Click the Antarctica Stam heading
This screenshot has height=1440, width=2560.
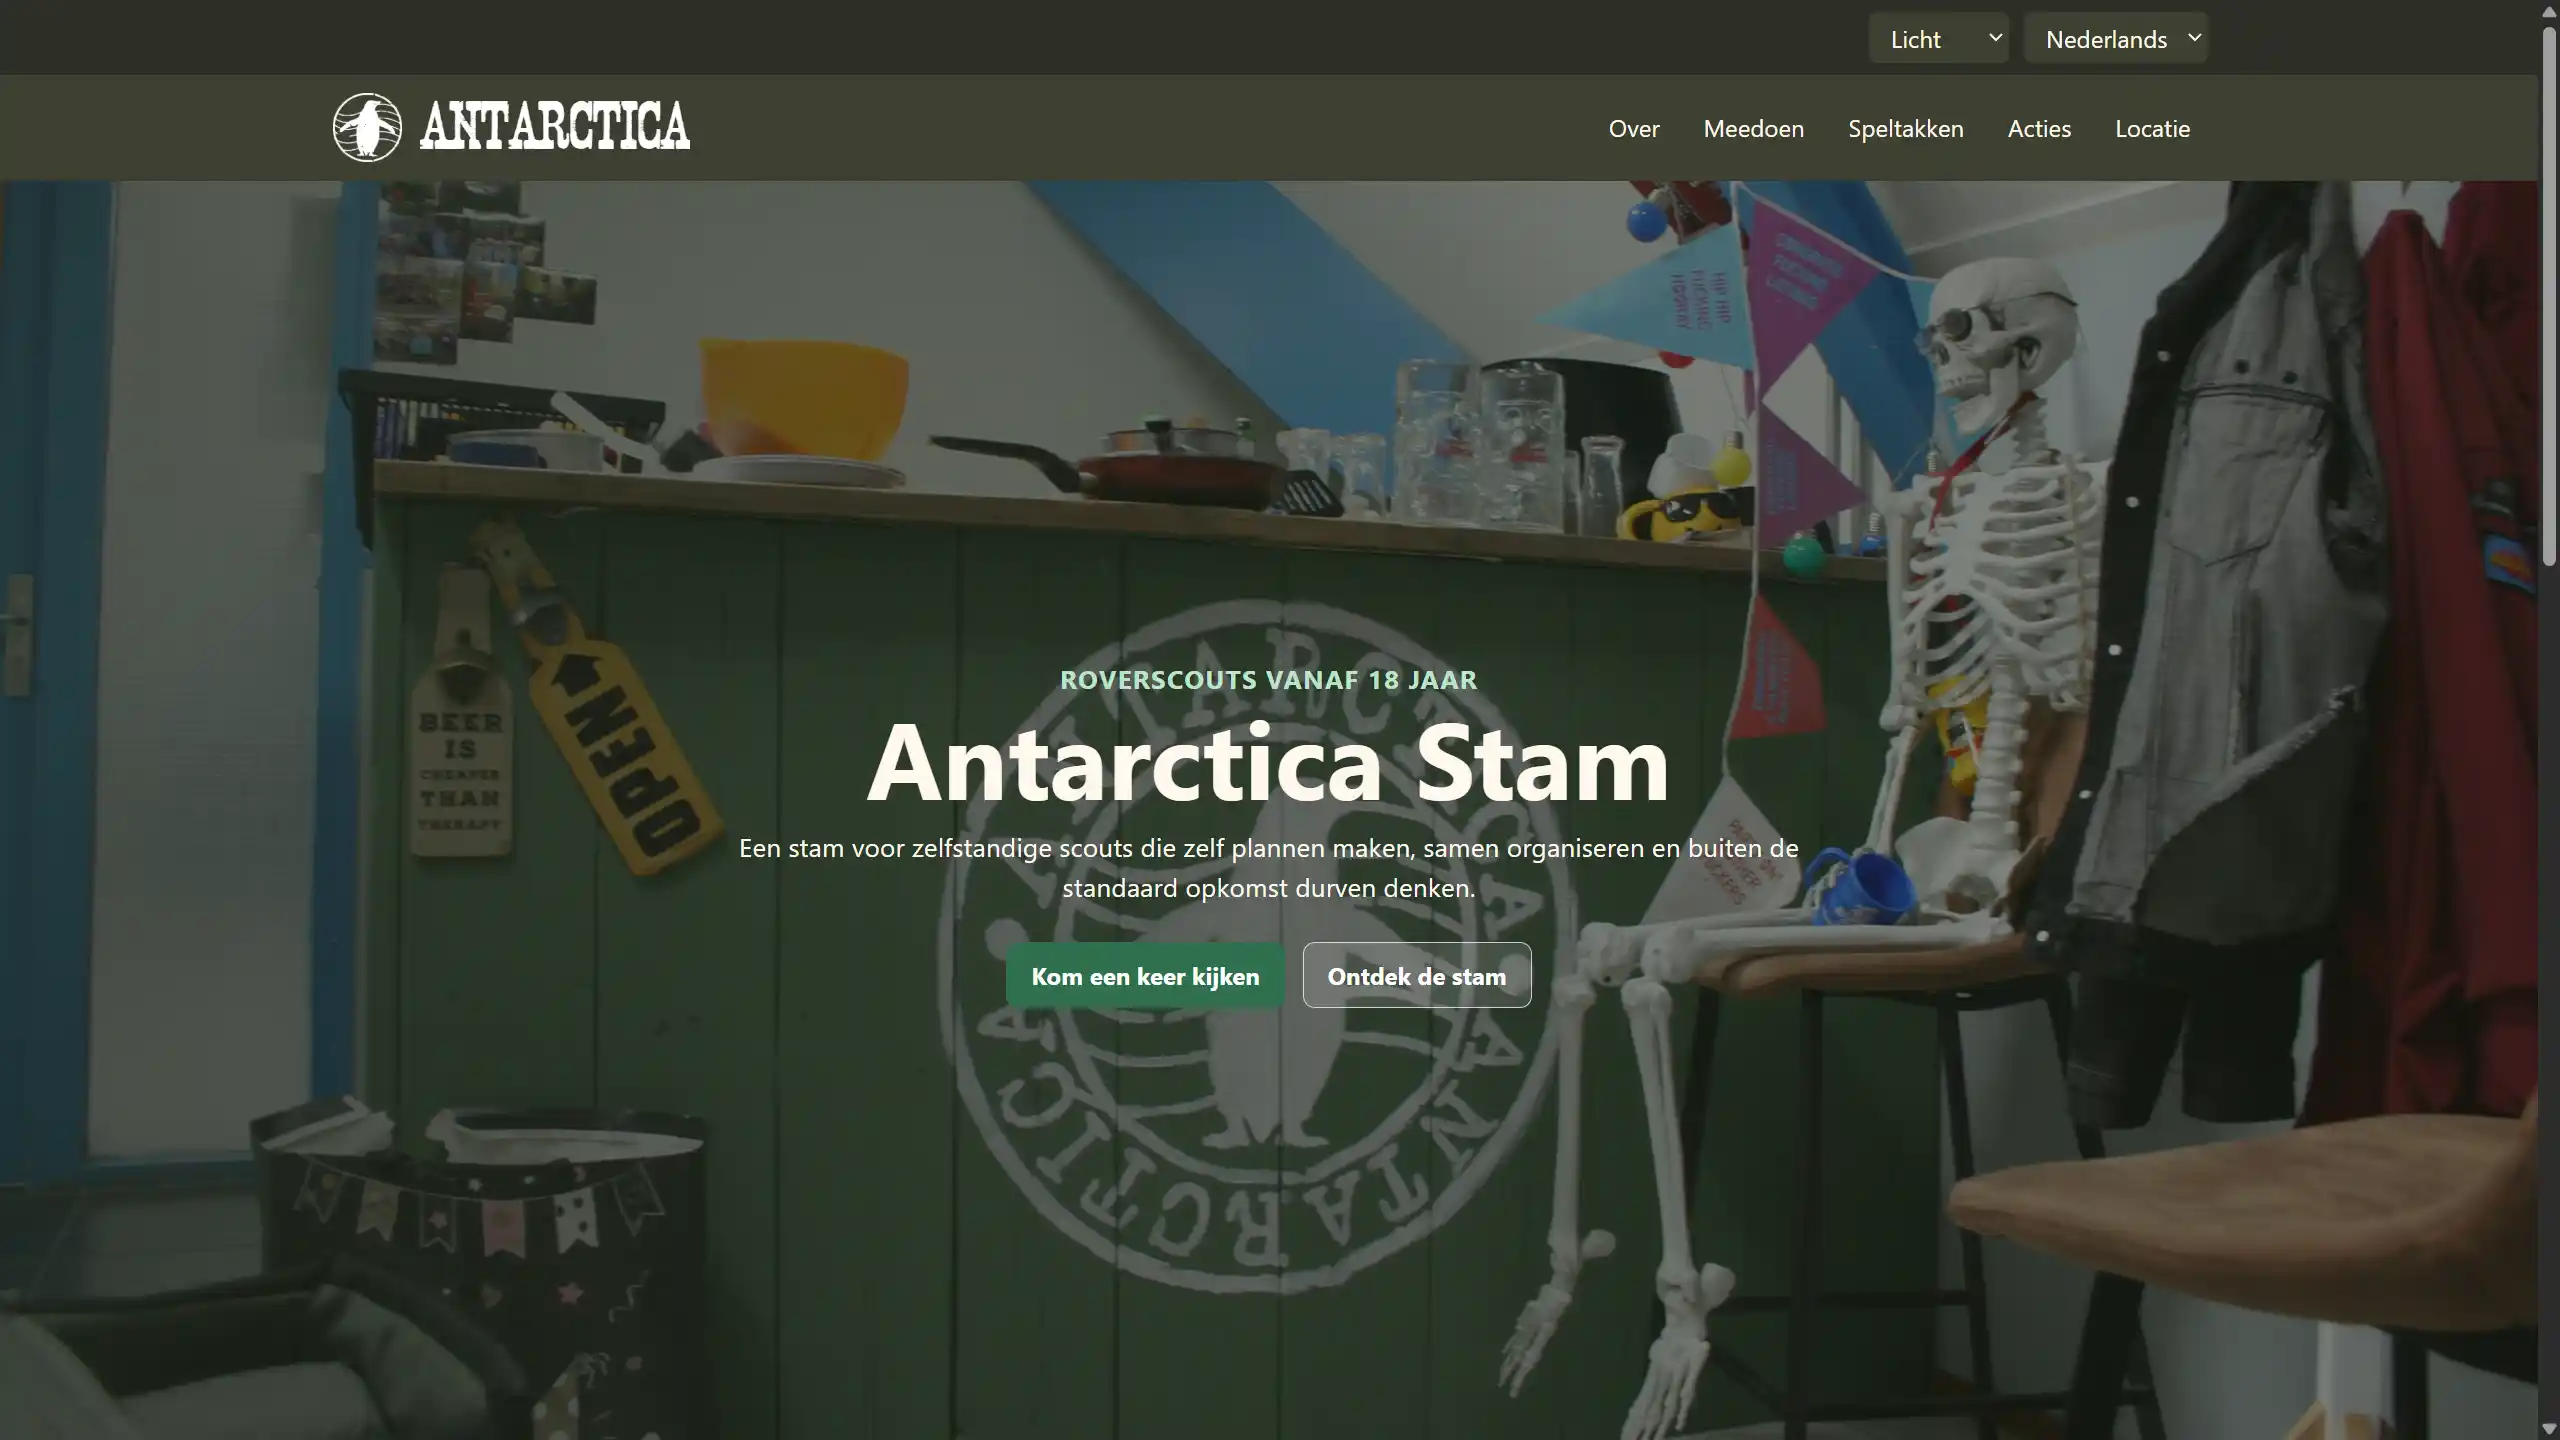pyautogui.click(x=1268, y=763)
